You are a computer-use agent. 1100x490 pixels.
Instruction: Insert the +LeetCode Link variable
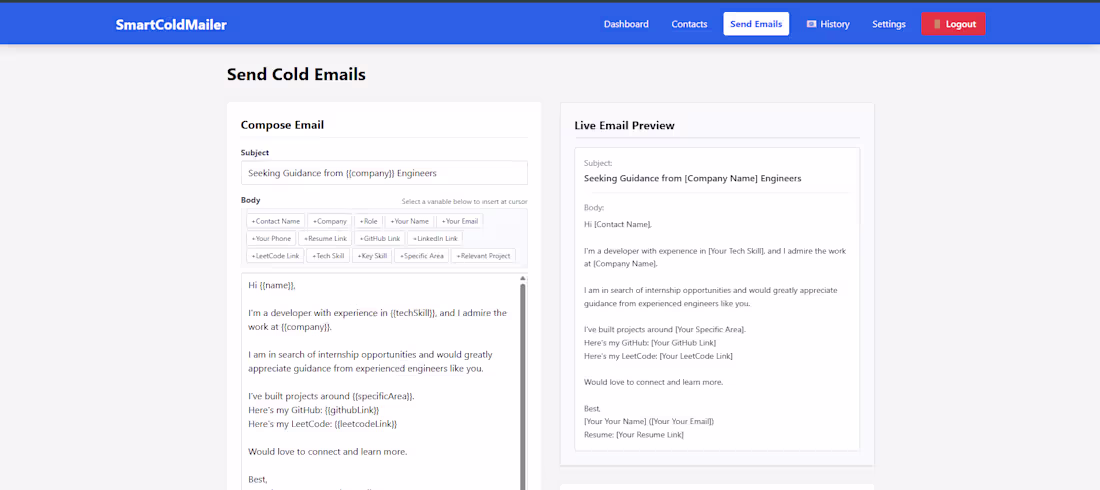pyautogui.click(x=275, y=256)
